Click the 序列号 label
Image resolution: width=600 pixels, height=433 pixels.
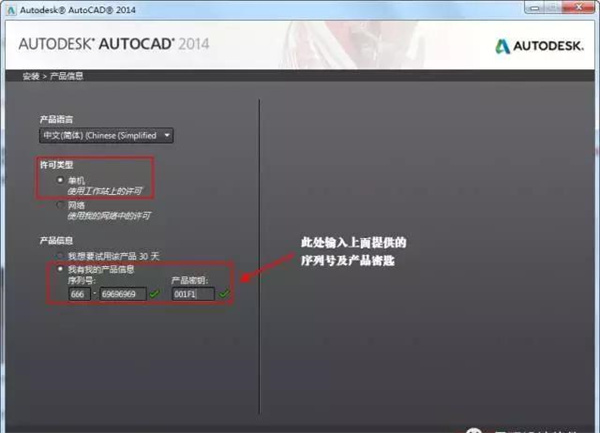coord(82,281)
